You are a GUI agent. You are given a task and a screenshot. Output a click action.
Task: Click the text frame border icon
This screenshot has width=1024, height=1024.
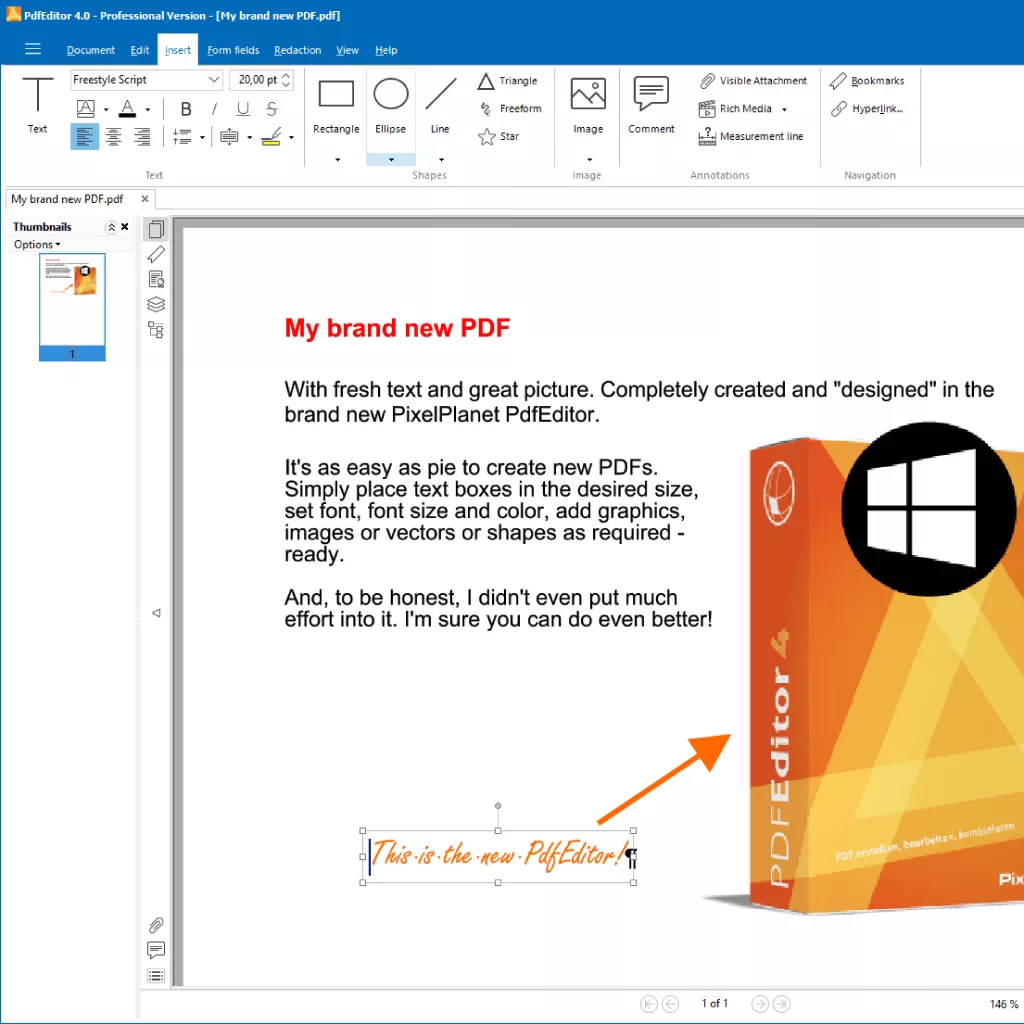pos(86,108)
